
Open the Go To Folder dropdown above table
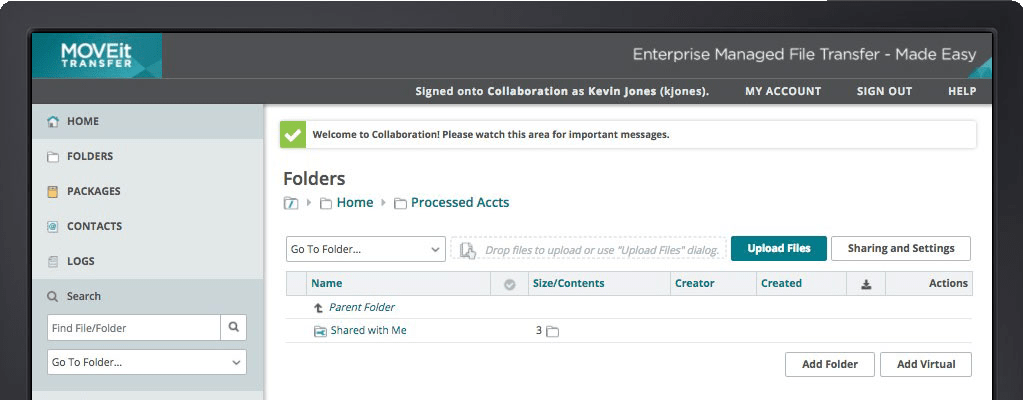(x=365, y=248)
